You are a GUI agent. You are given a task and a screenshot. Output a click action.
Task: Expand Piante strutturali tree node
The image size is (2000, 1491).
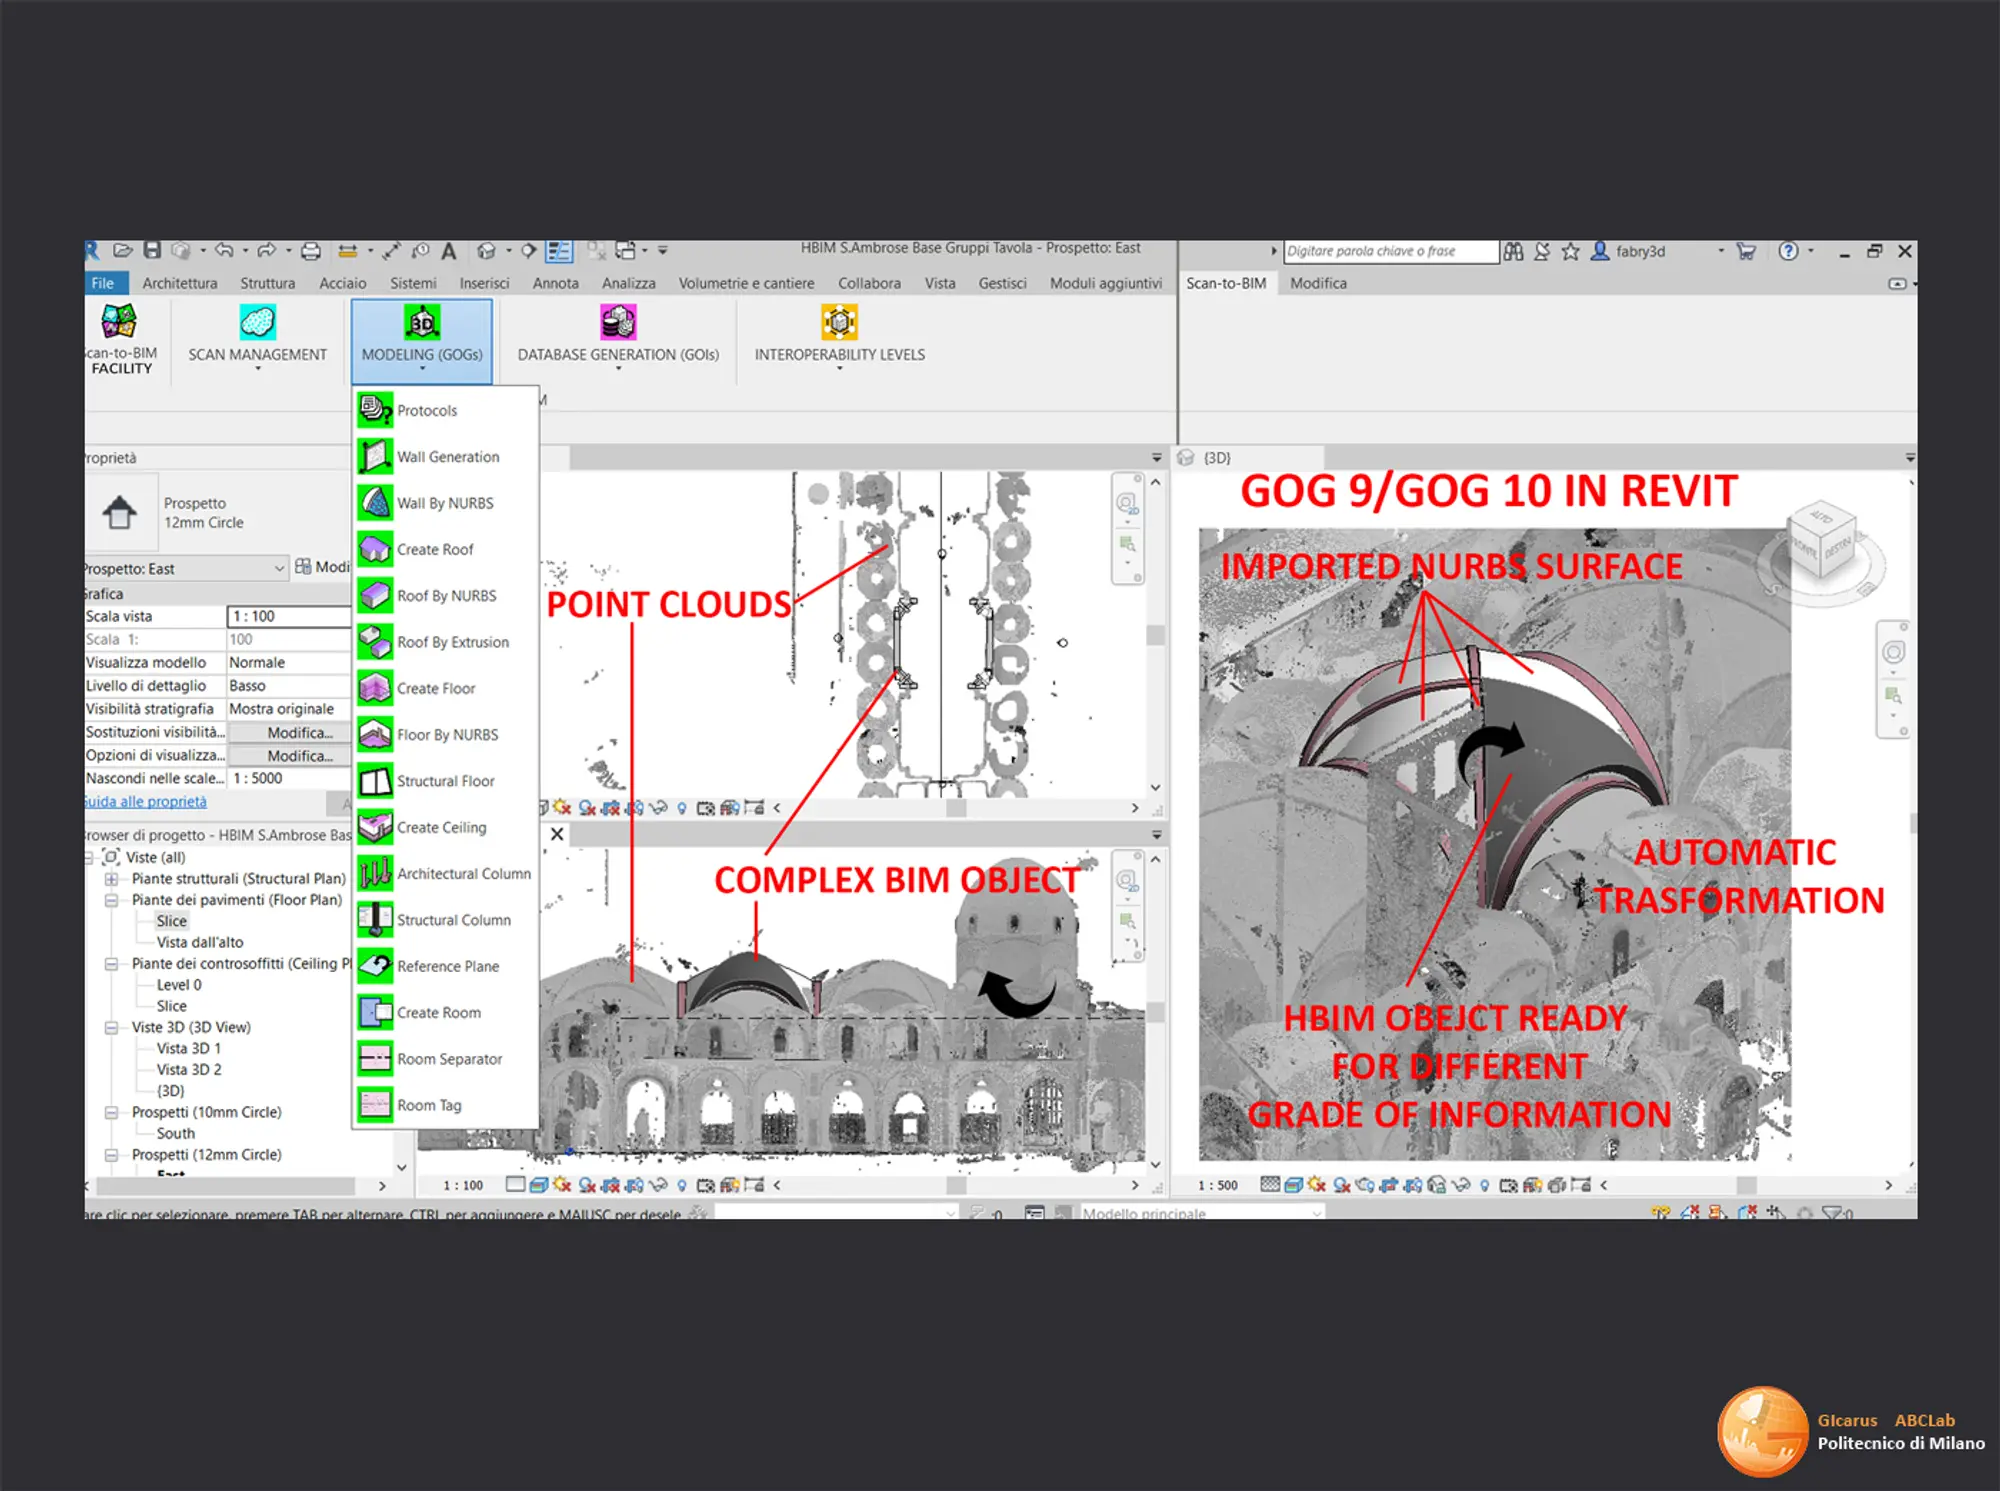(111, 879)
